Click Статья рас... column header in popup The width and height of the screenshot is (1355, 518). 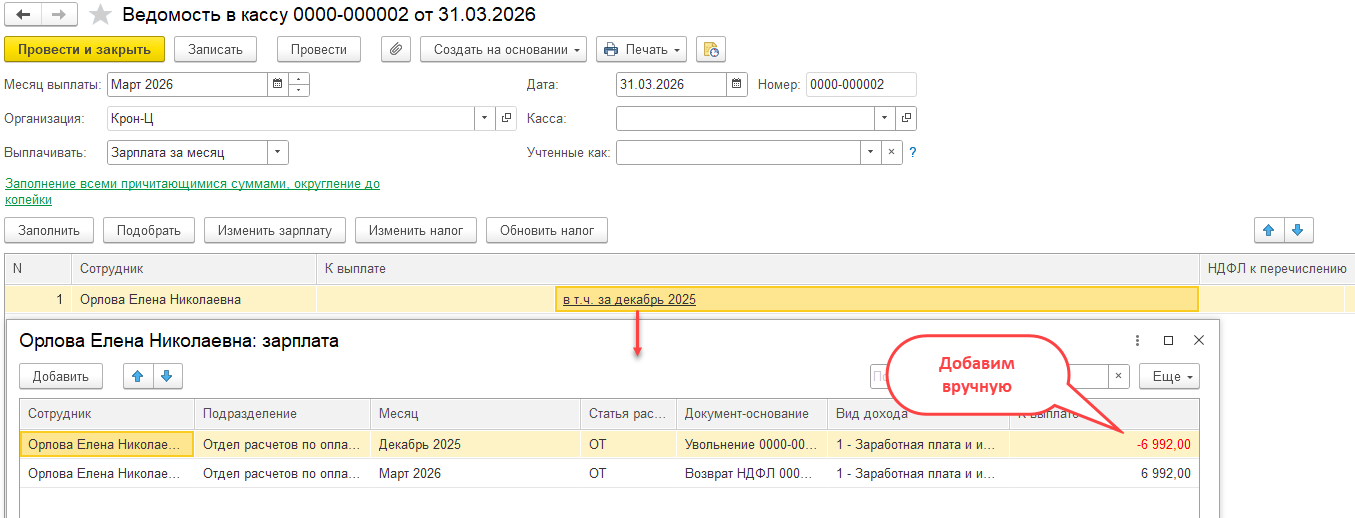pos(628,413)
